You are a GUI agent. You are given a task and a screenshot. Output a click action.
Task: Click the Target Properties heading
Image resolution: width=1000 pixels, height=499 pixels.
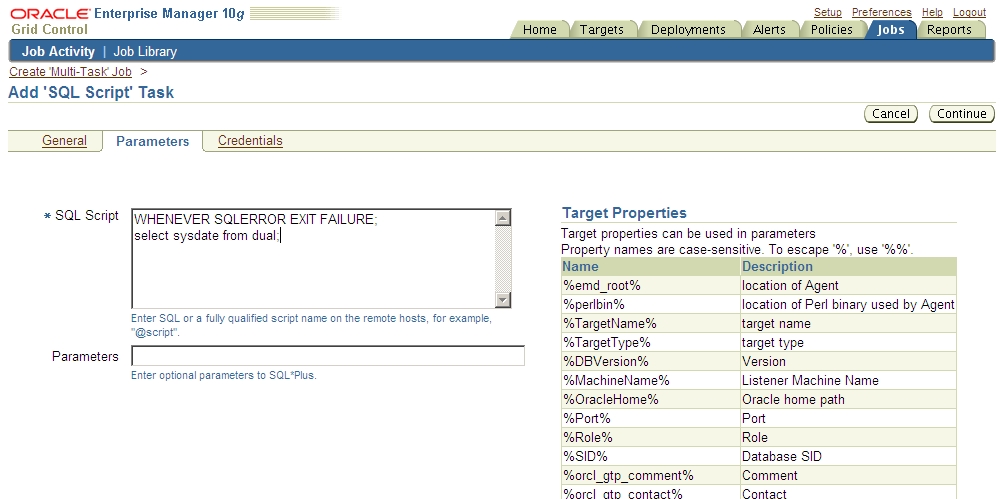(x=624, y=213)
